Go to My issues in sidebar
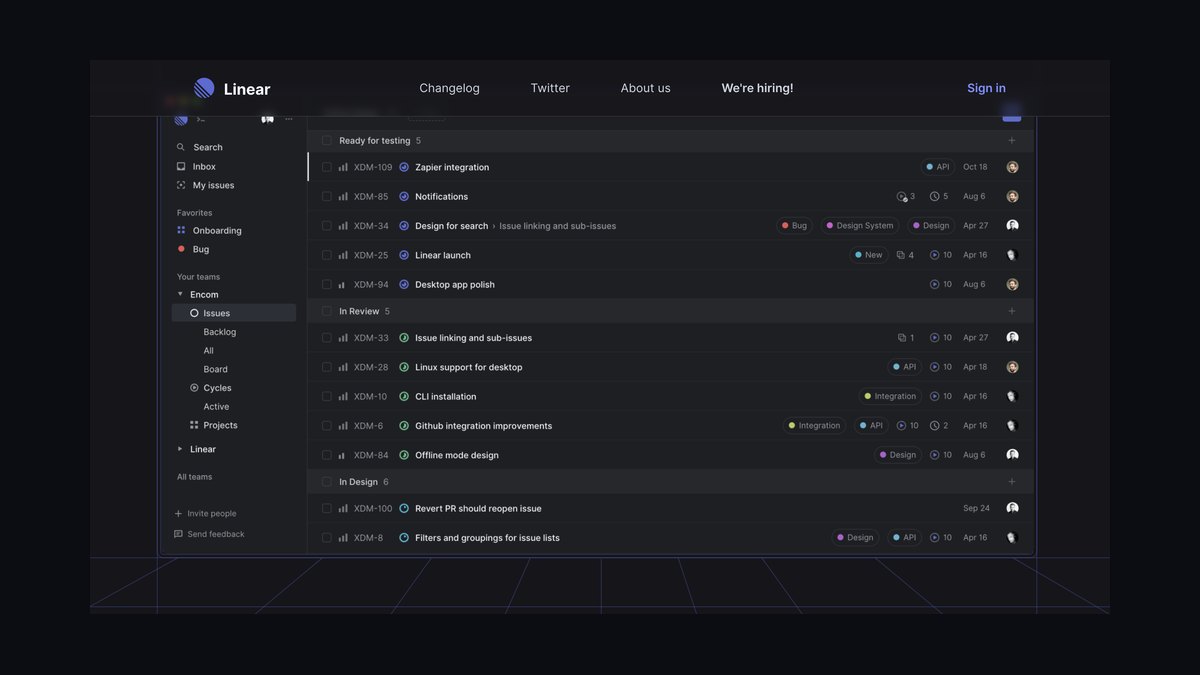Image resolution: width=1200 pixels, height=675 pixels. (205, 185)
